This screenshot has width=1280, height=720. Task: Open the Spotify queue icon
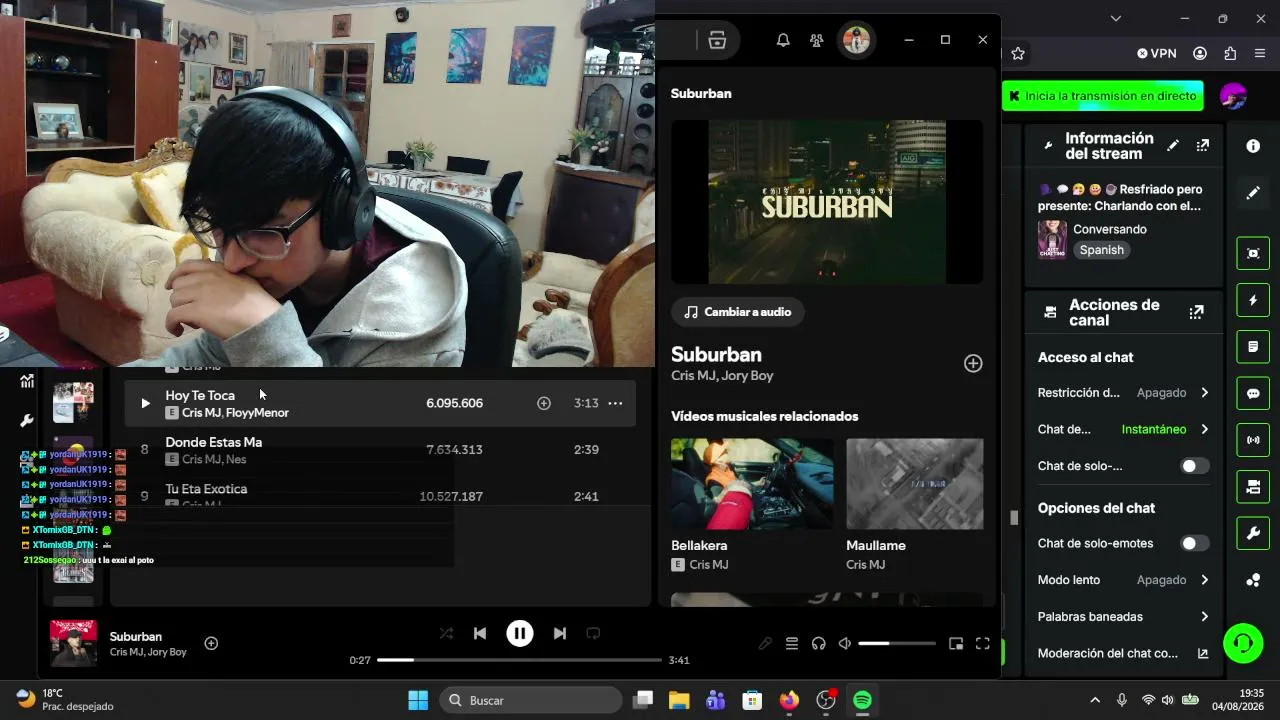[x=792, y=644]
